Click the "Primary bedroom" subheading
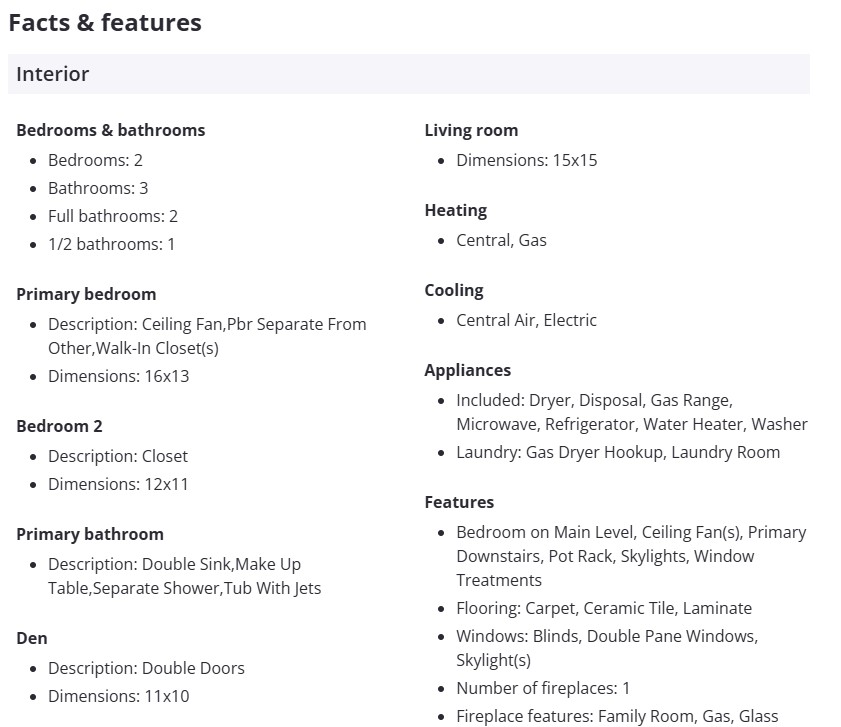The height and width of the screenshot is (727, 841). coord(86,294)
